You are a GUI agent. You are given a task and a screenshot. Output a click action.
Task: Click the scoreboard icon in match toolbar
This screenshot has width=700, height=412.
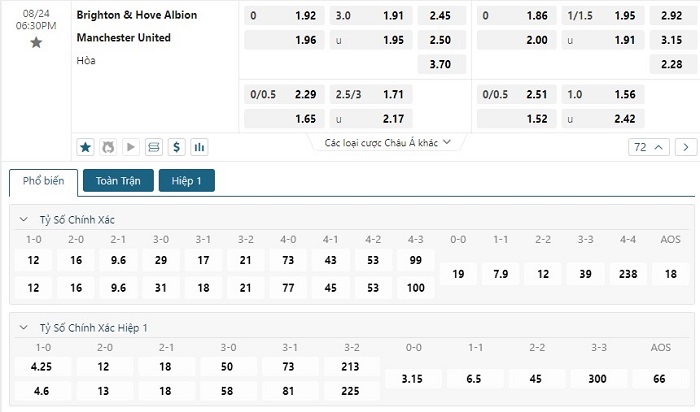[x=153, y=147]
